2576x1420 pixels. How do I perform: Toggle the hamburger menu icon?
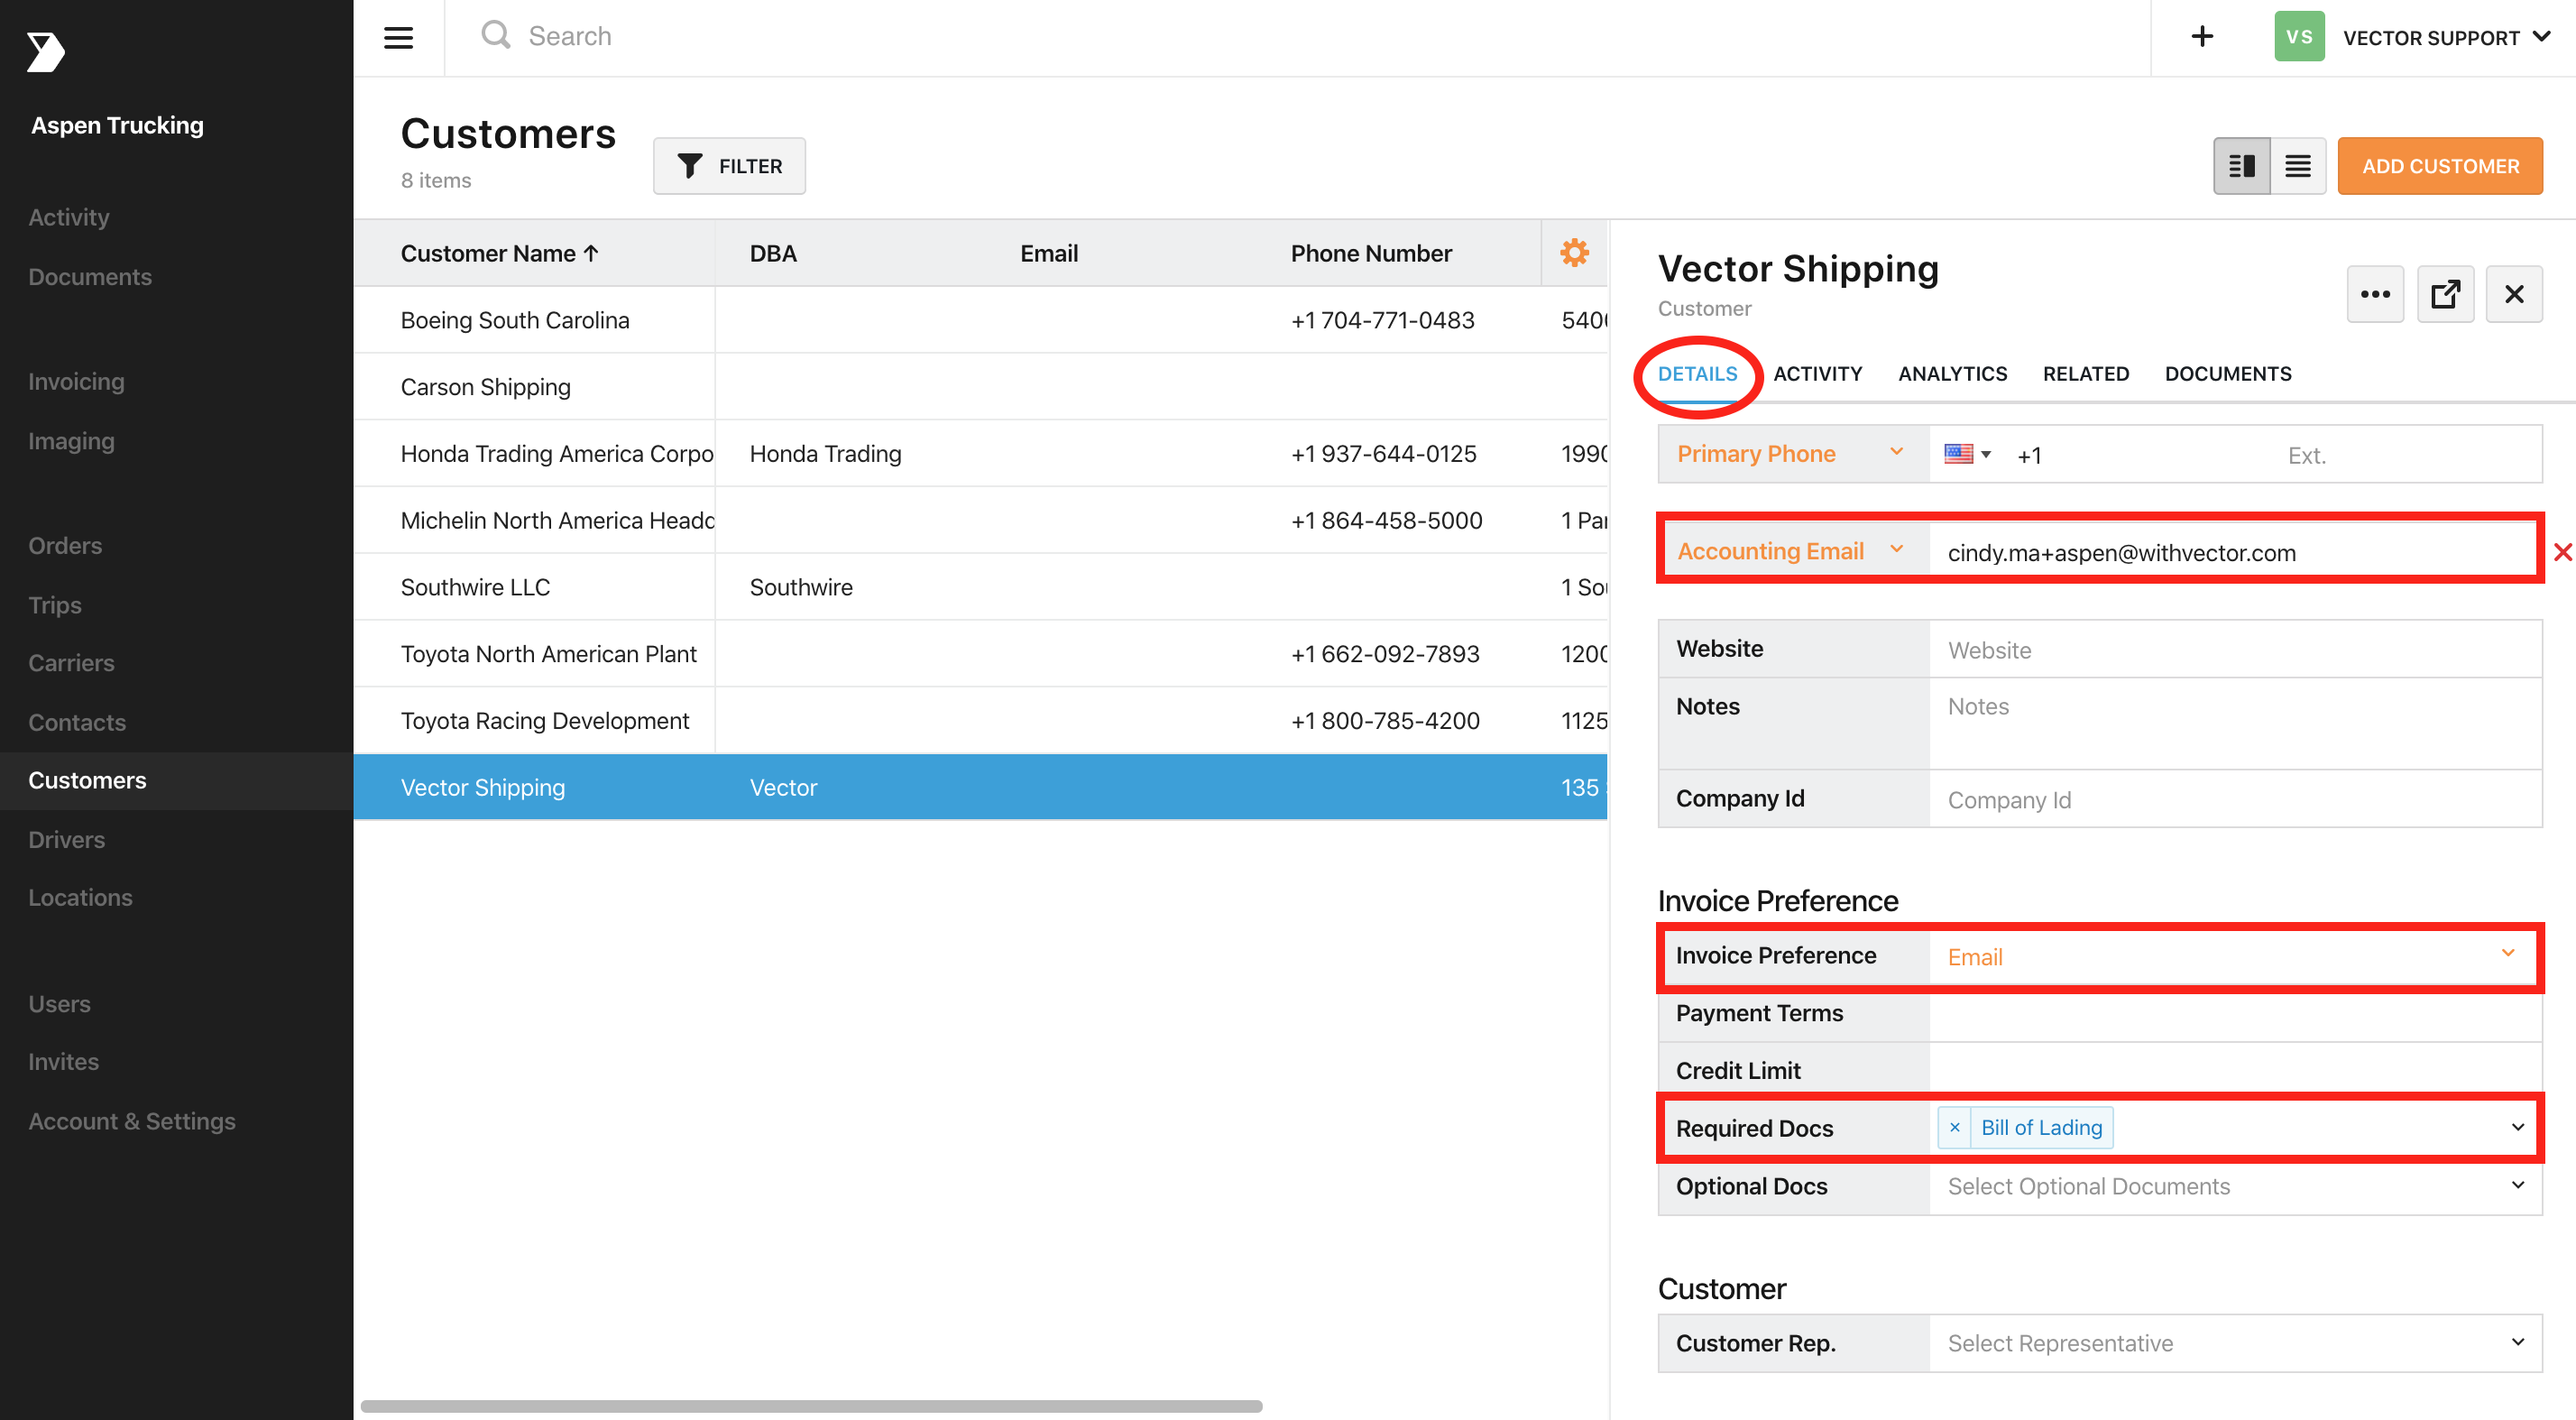click(x=398, y=38)
